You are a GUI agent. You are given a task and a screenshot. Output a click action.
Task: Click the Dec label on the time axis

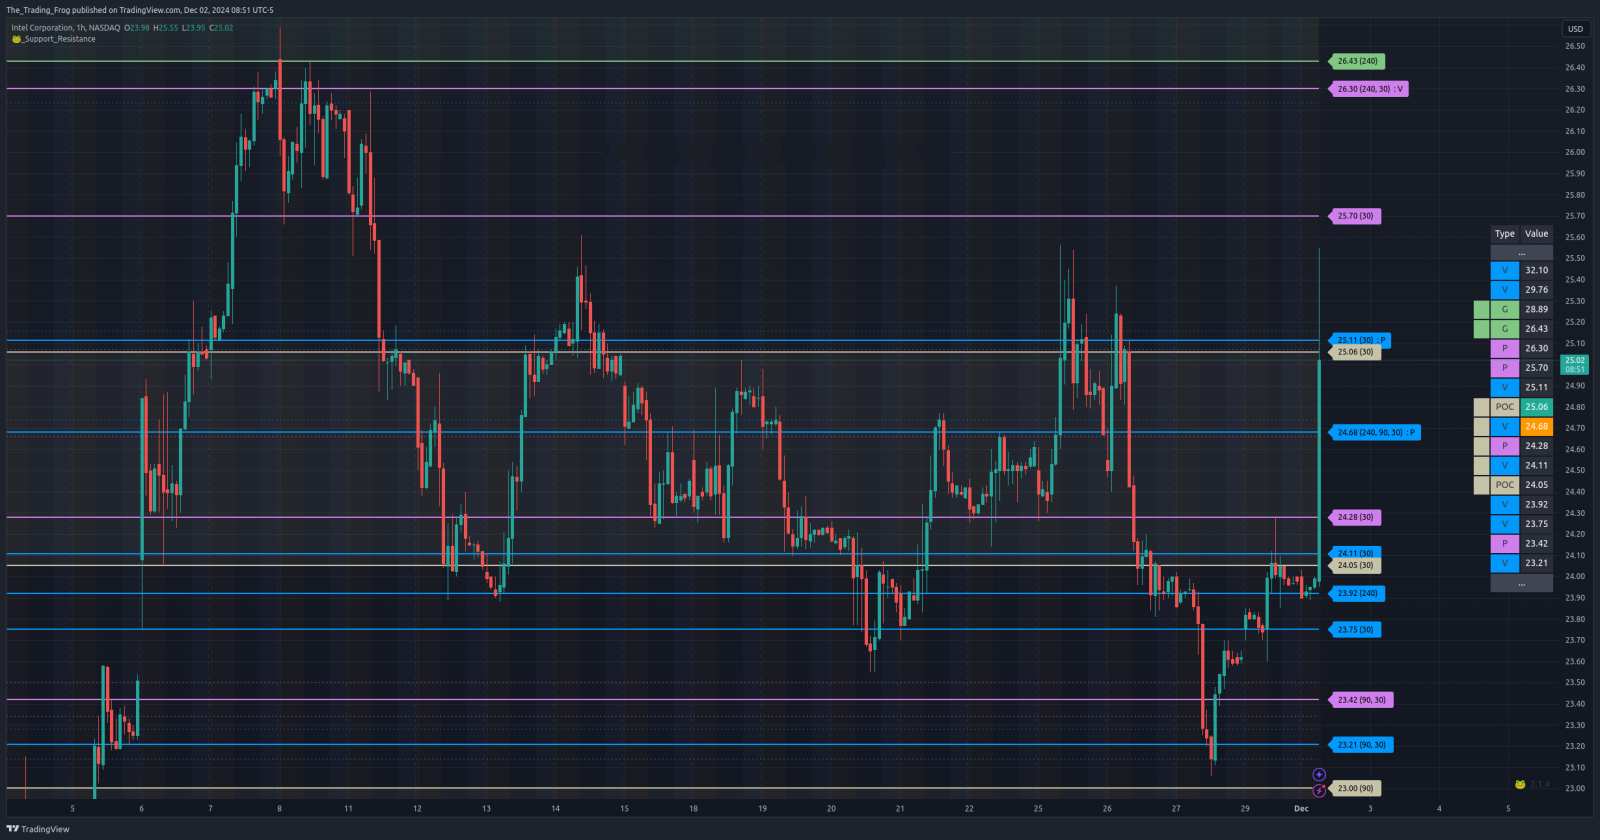[x=1301, y=808]
